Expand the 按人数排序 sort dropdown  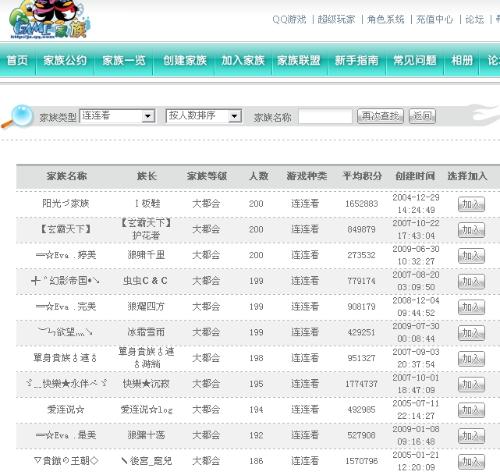(204, 116)
